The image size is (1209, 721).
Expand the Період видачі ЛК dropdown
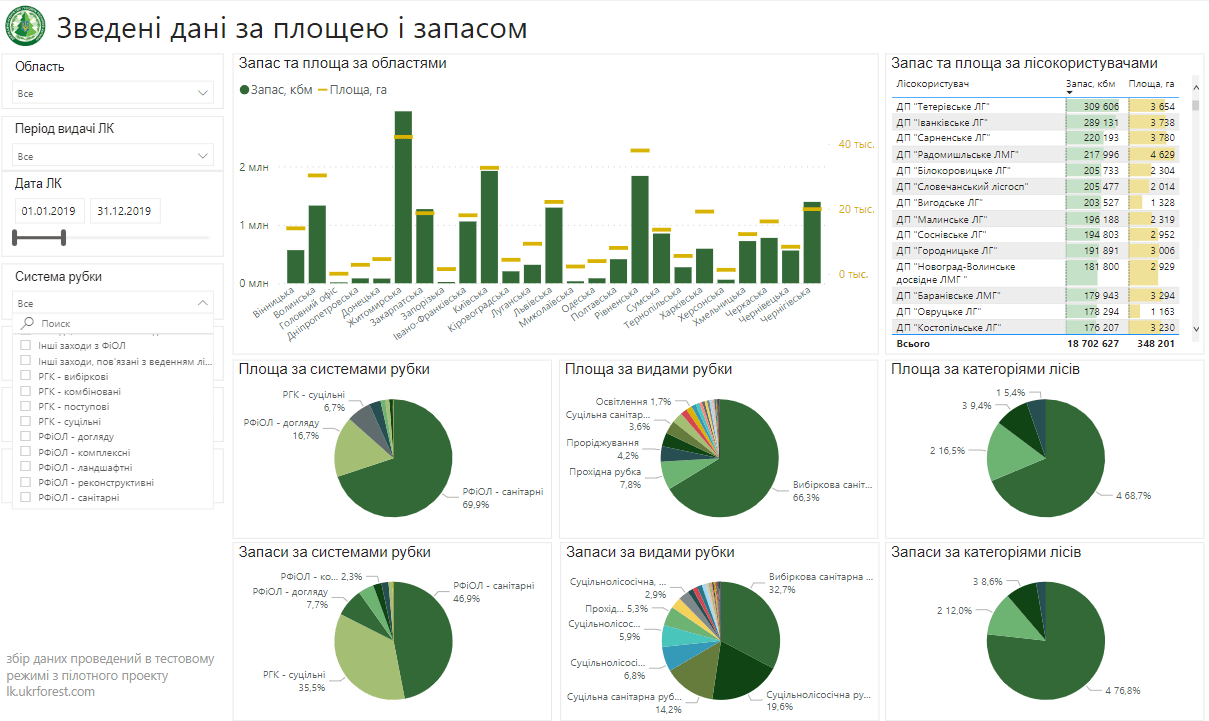click(x=113, y=156)
